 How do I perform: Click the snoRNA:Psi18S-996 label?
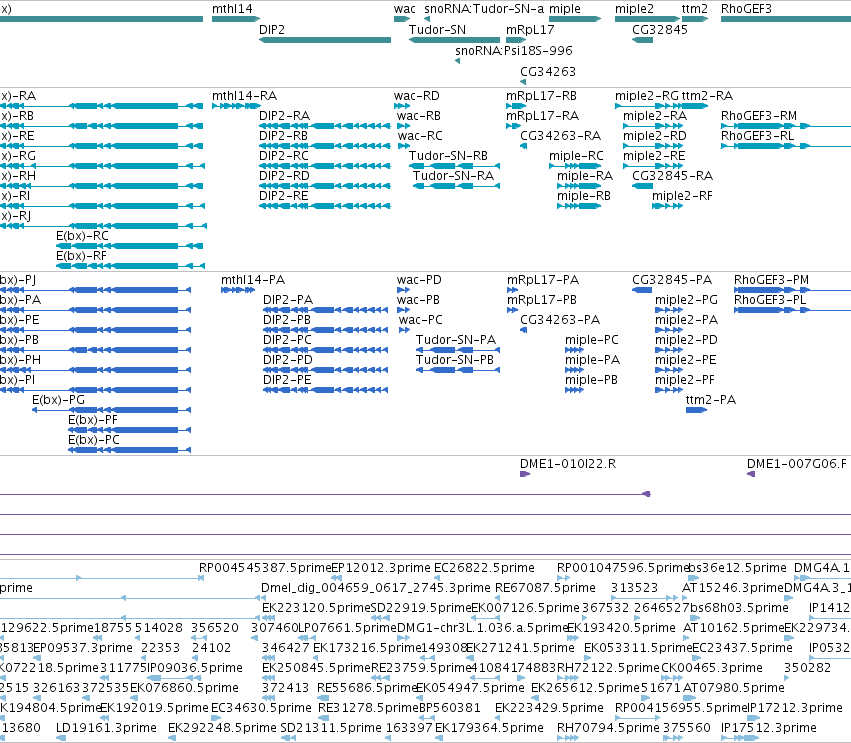point(514,50)
